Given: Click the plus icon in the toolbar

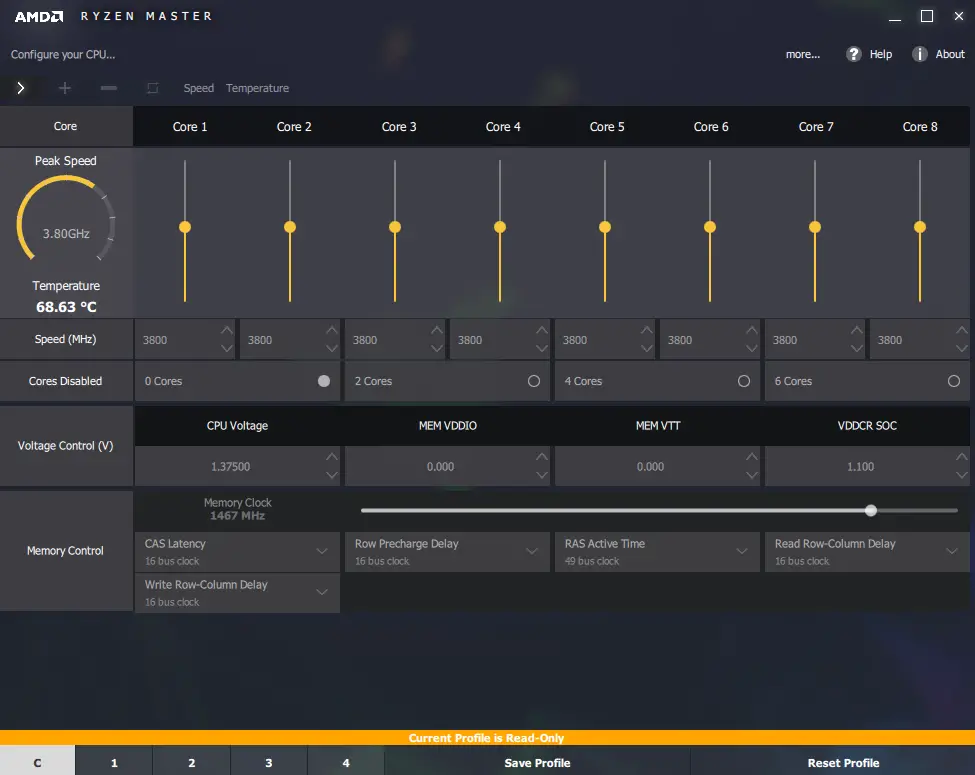Looking at the screenshot, I should pos(65,88).
